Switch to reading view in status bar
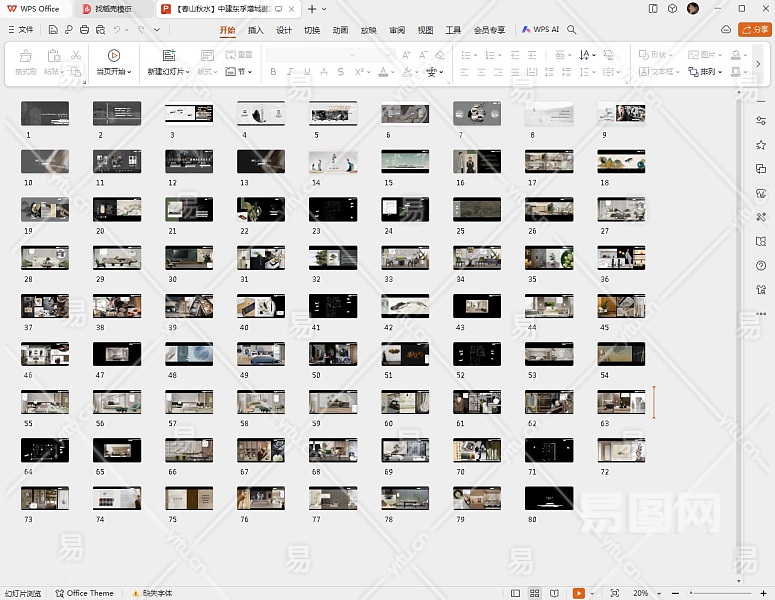 tap(555, 593)
